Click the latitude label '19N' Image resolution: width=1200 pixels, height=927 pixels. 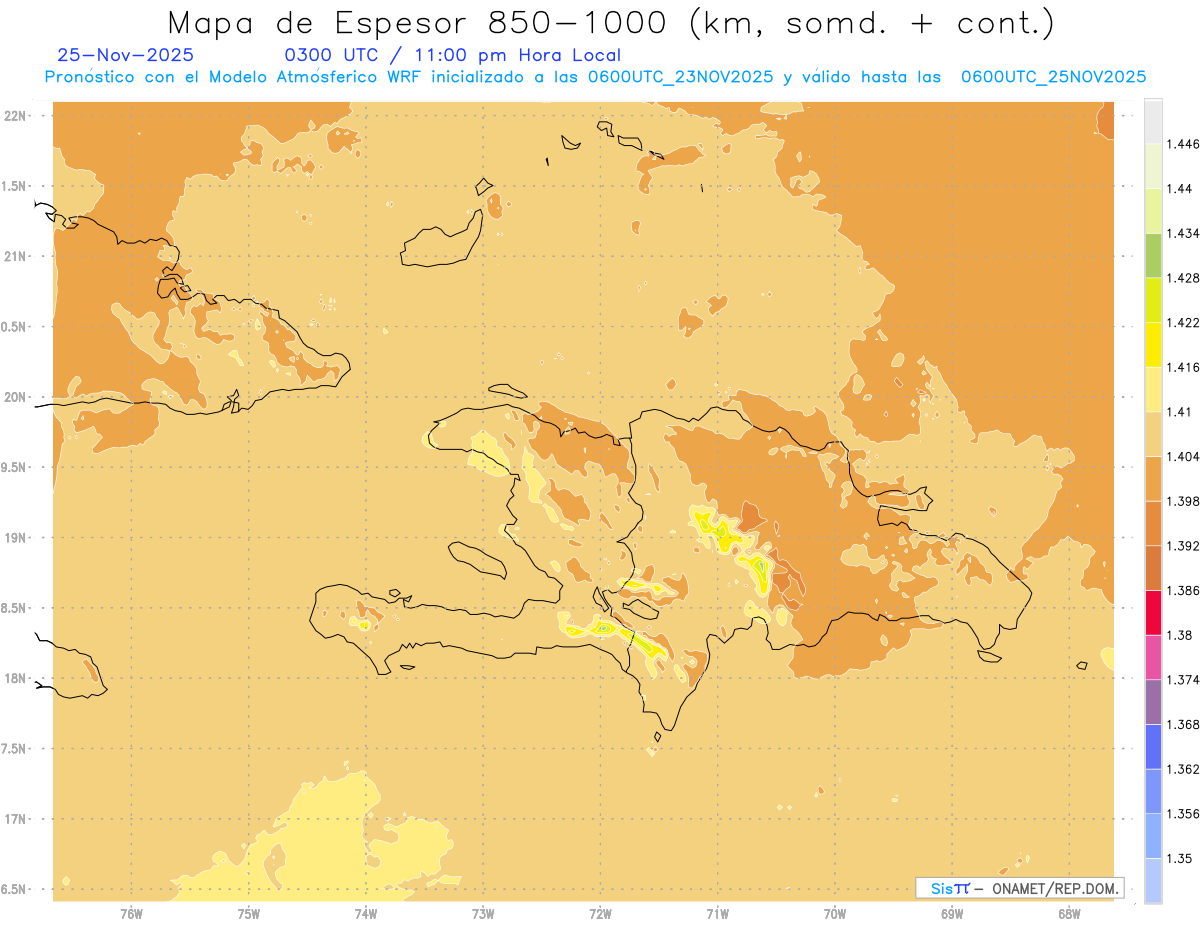click(x=15, y=537)
